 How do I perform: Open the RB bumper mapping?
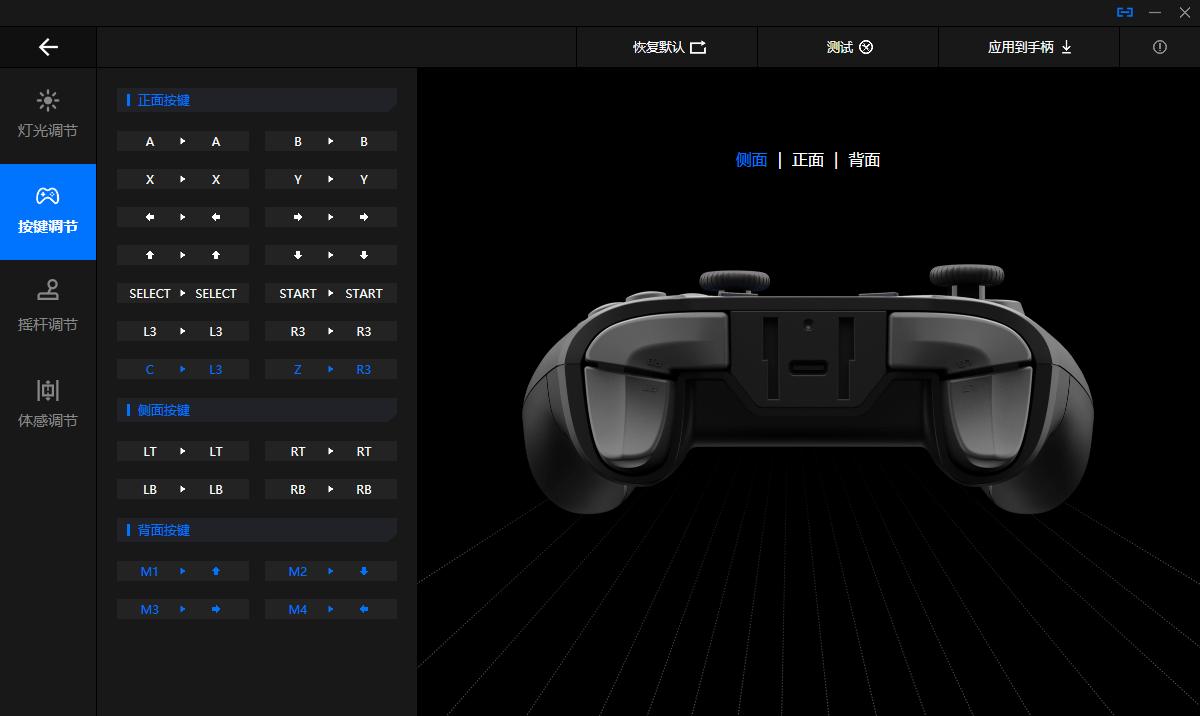coord(330,489)
